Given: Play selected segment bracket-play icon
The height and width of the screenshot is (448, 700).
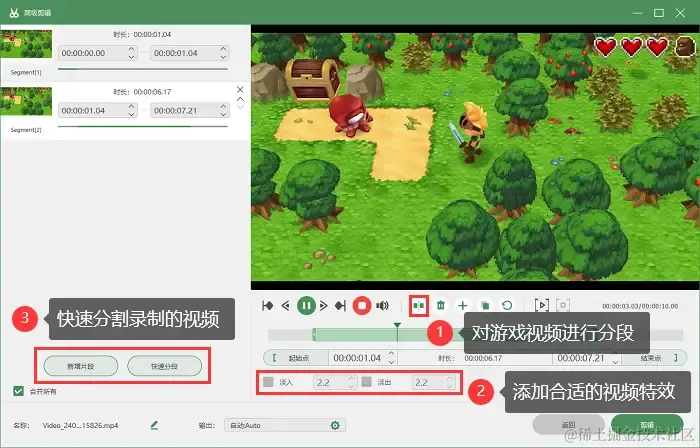Looking at the screenshot, I should coord(542,306).
